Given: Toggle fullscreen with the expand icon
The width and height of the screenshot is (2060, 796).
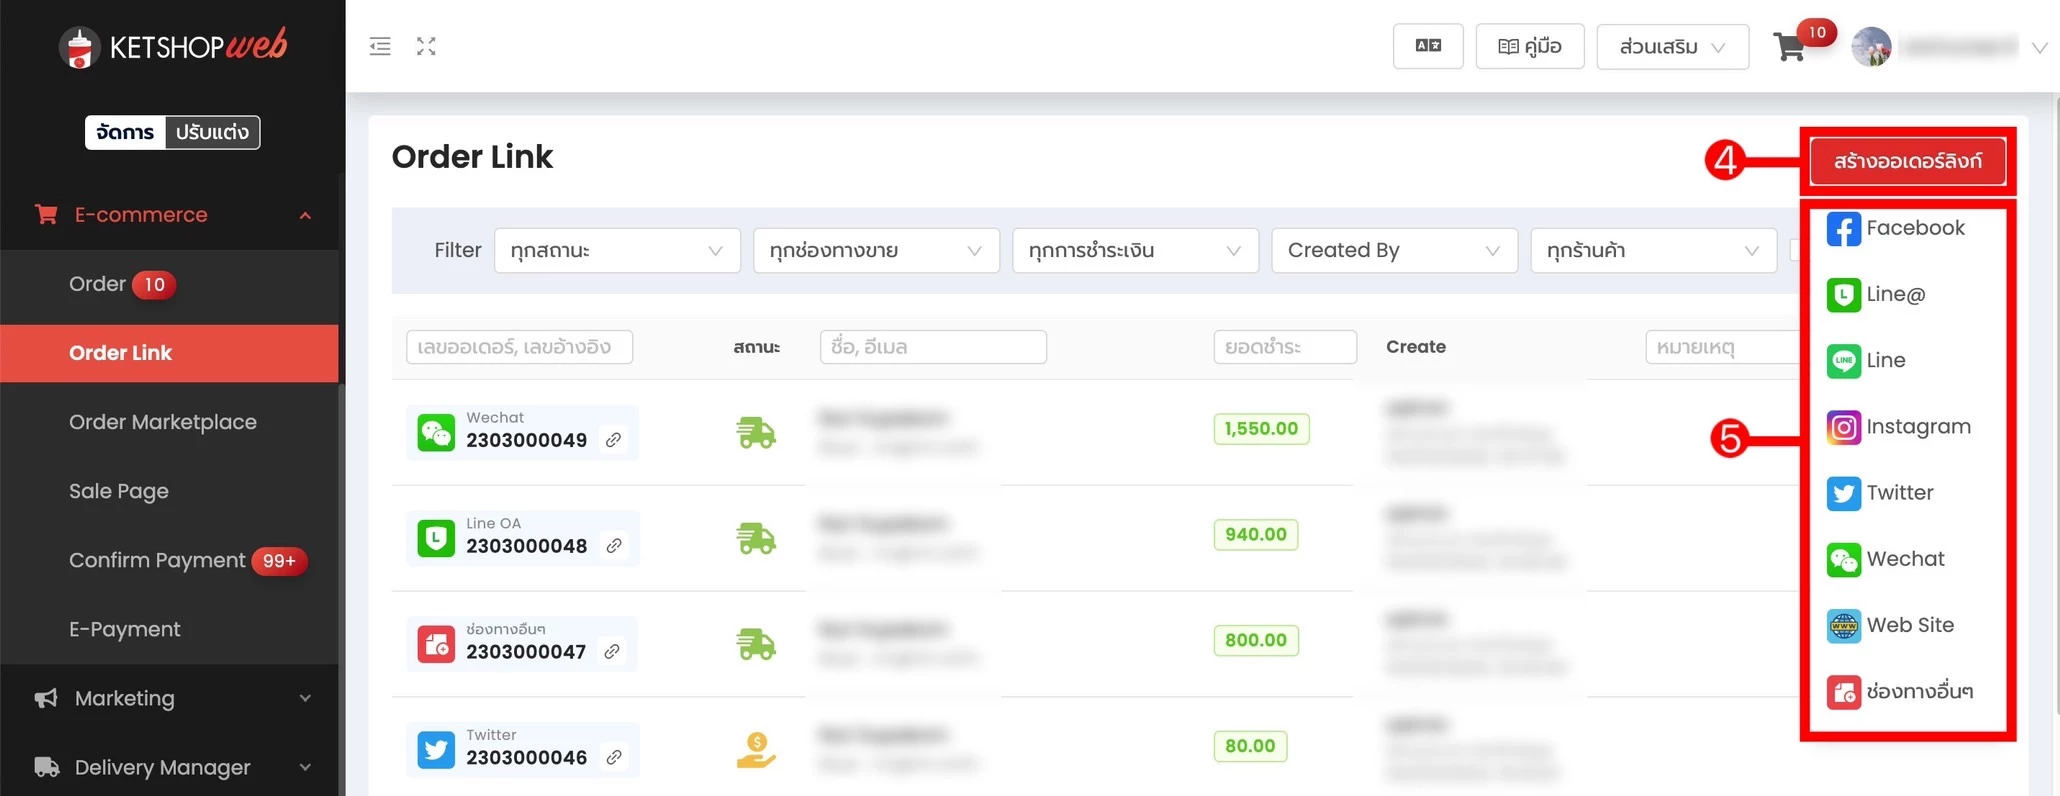Looking at the screenshot, I should (426, 46).
